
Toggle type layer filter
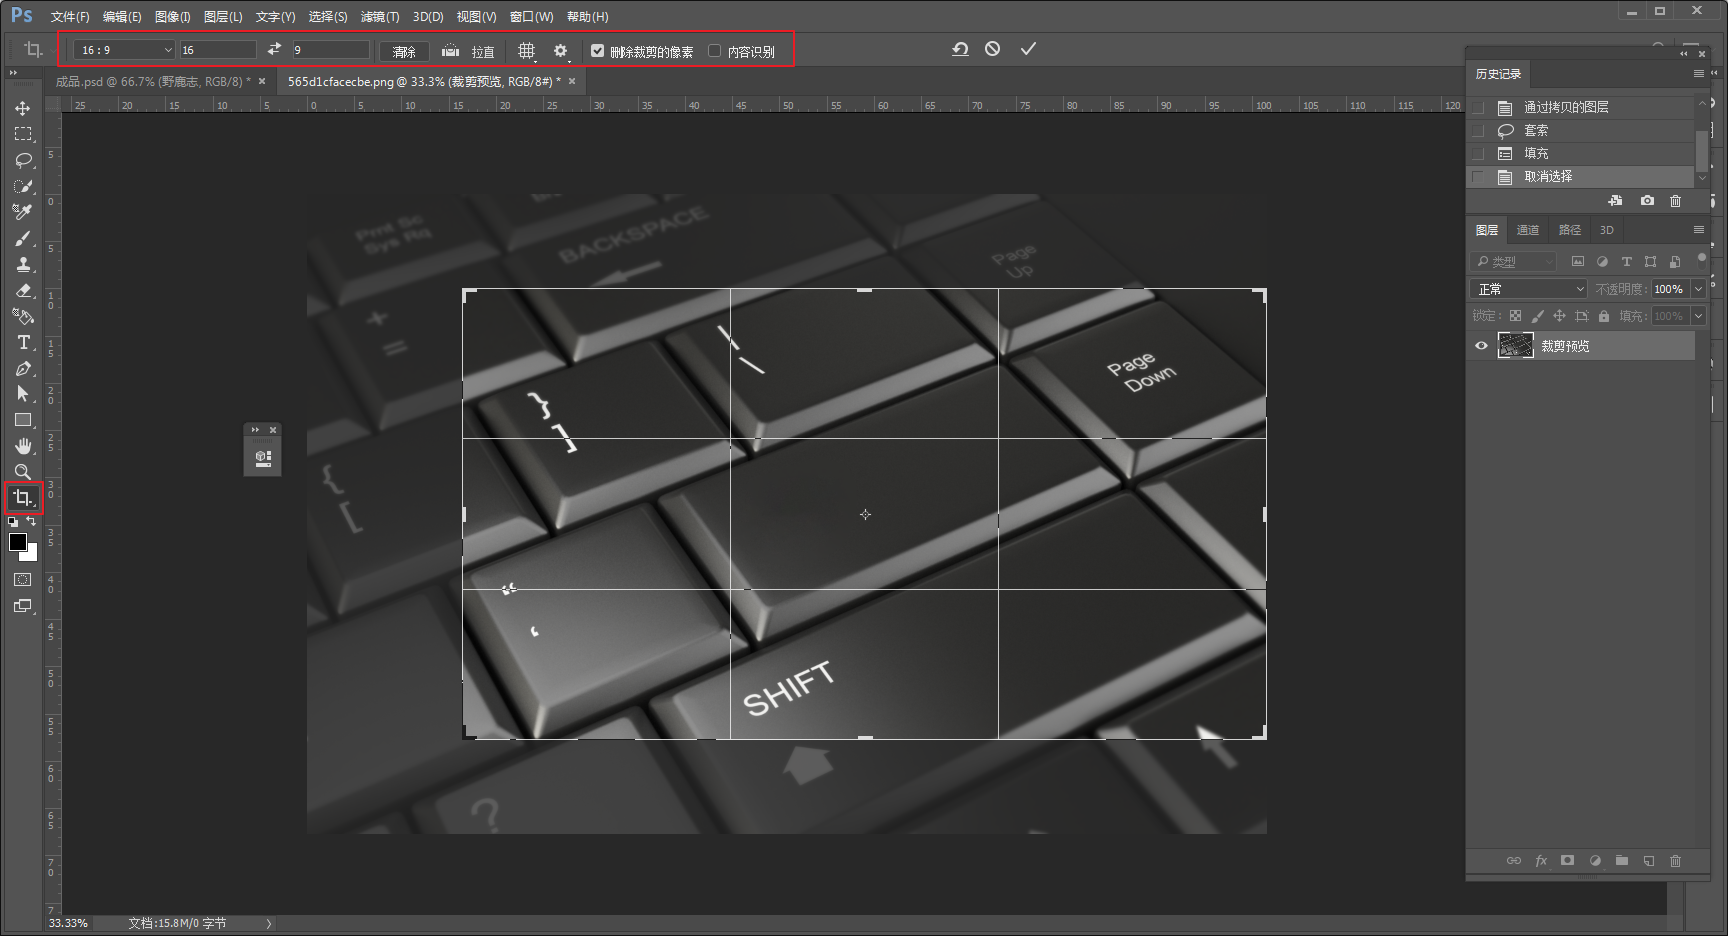tap(1626, 261)
